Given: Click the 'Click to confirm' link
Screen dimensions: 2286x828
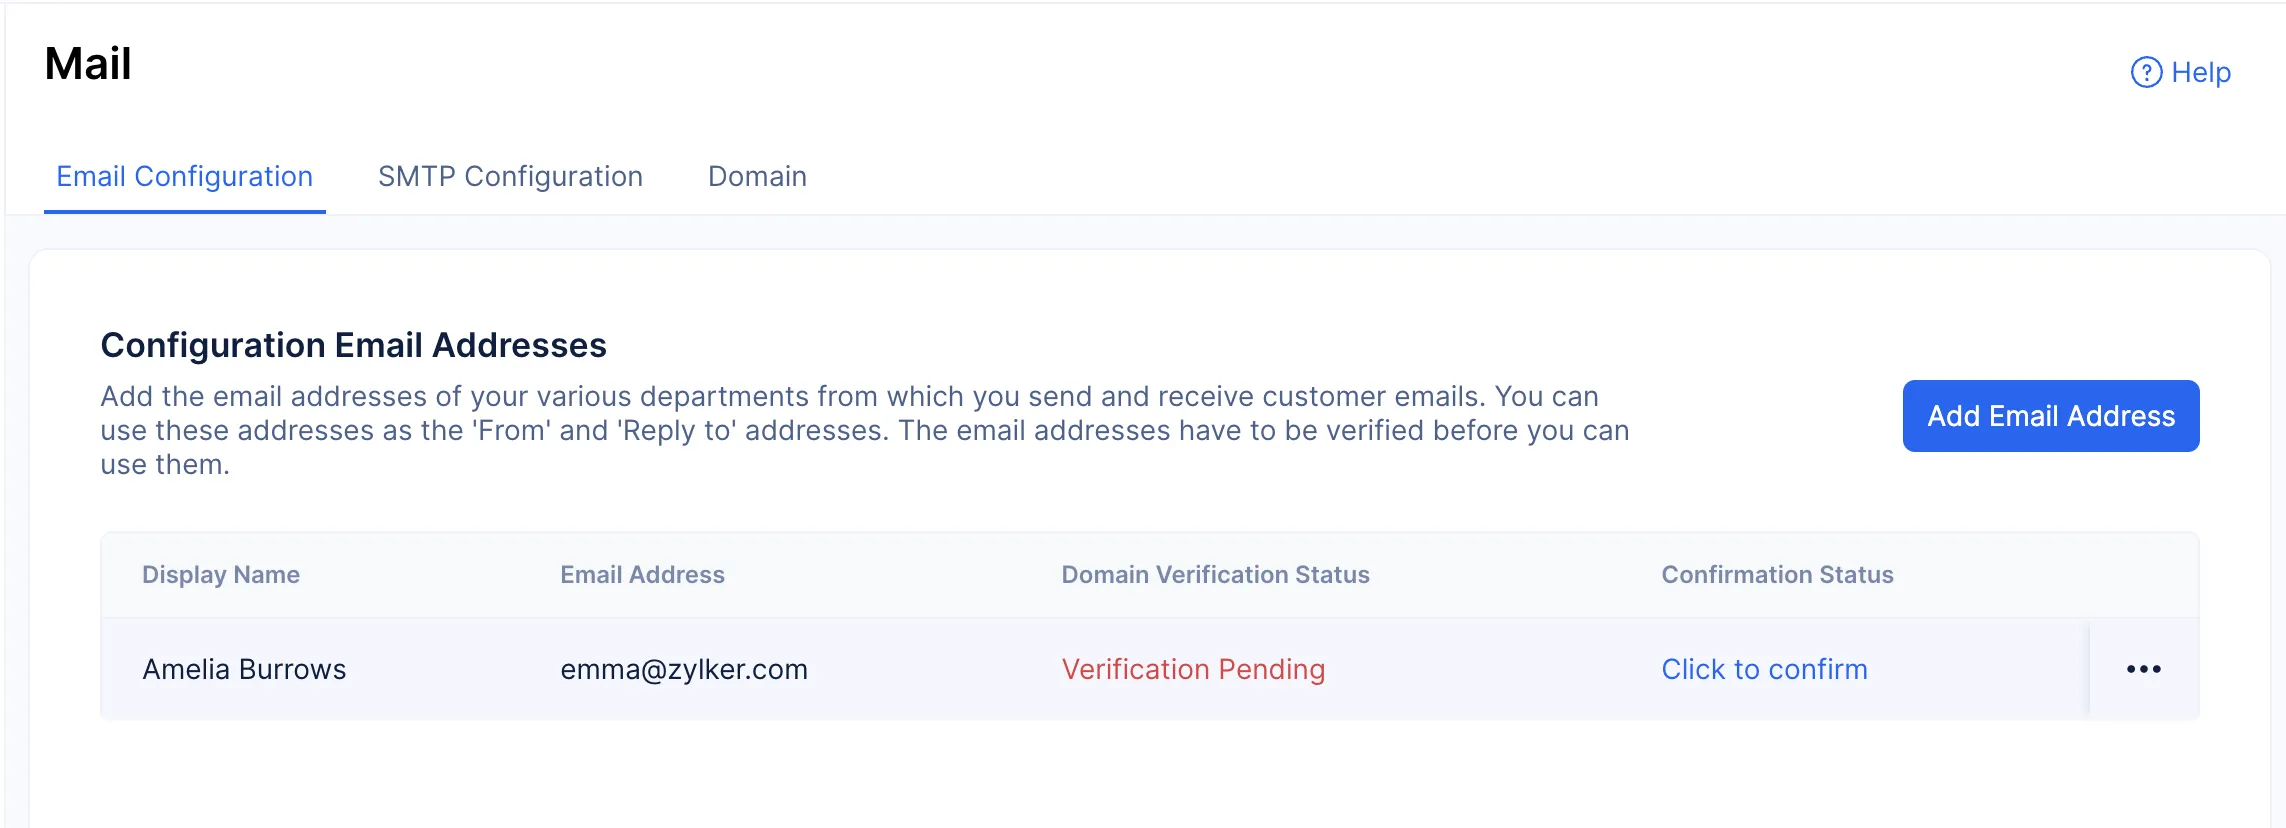Looking at the screenshot, I should click(1764, 669).
